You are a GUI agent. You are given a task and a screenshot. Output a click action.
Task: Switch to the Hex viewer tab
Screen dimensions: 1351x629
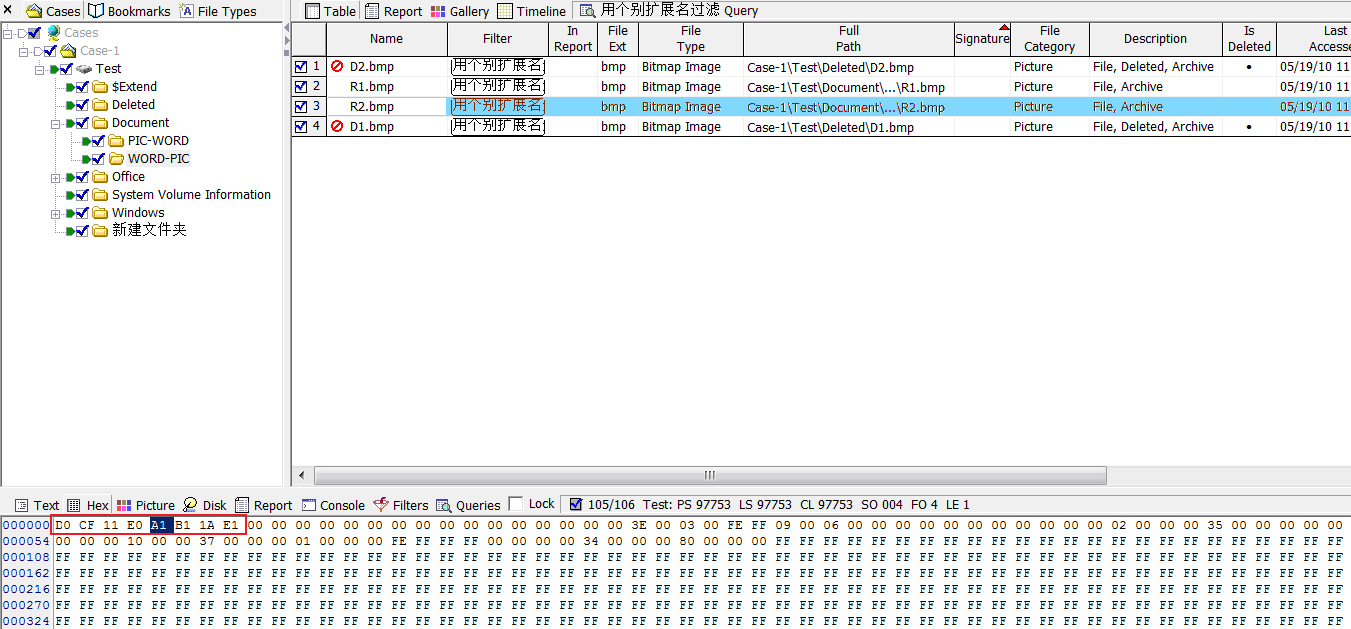pos(89,505)
